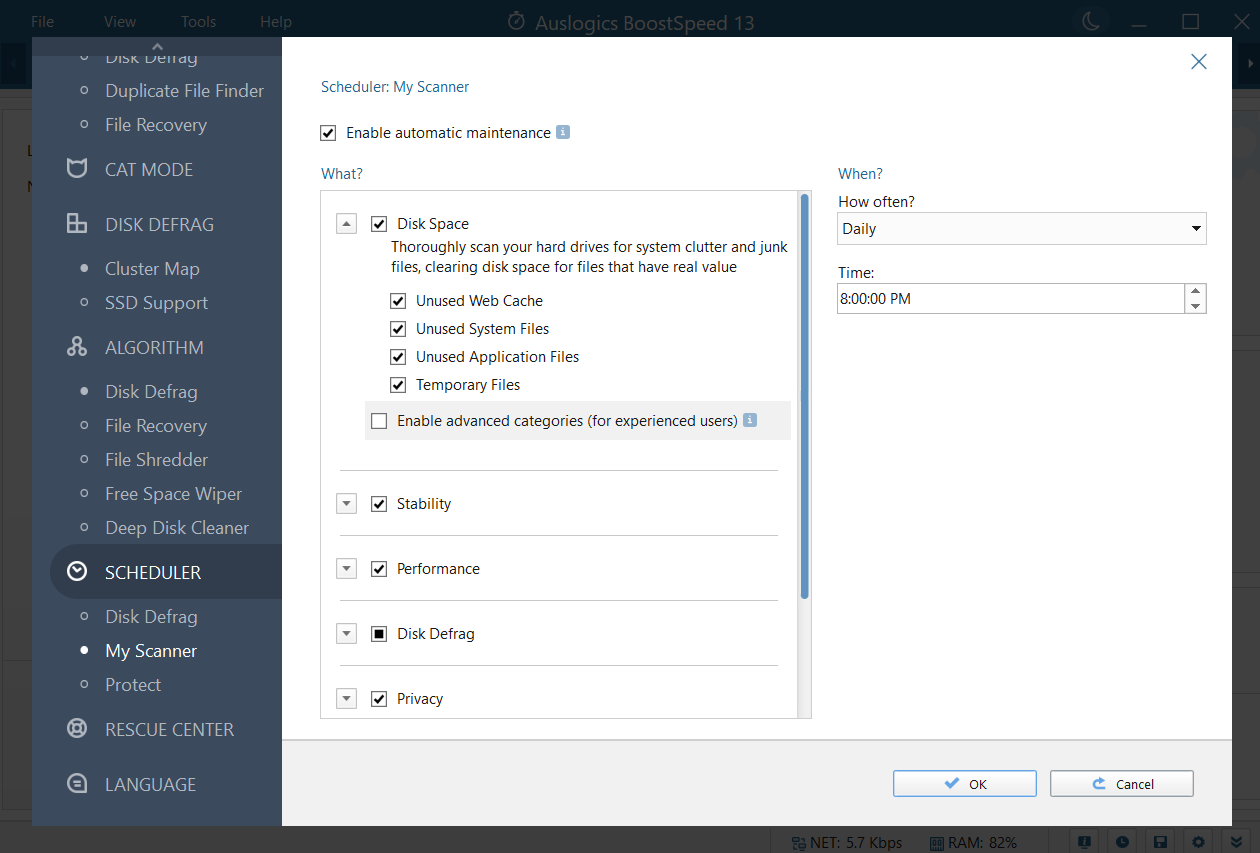The height and width of the screenshot is (853, 1260).
Task: Collapse the status bar using the double-chevron icon
Action: (1235, 842)
